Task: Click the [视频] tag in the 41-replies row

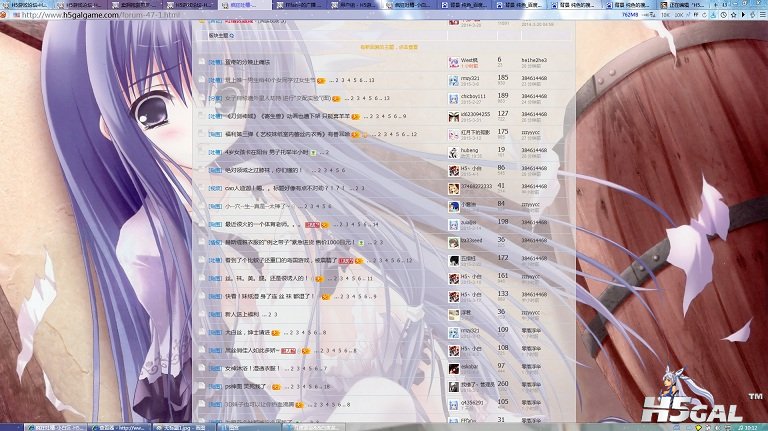Action: click(x=216, y=189)
